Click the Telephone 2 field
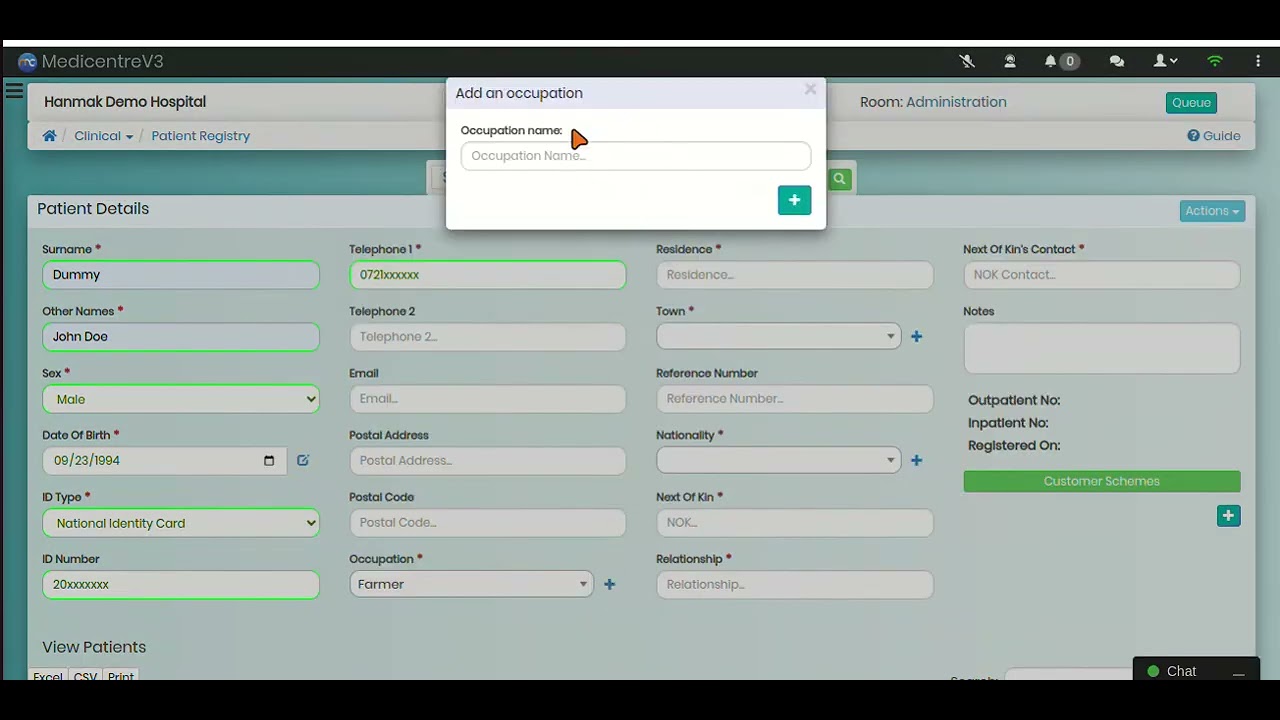Image resolution: width=1280 pixels, height=720 pixels. click(x=488, y=337)
